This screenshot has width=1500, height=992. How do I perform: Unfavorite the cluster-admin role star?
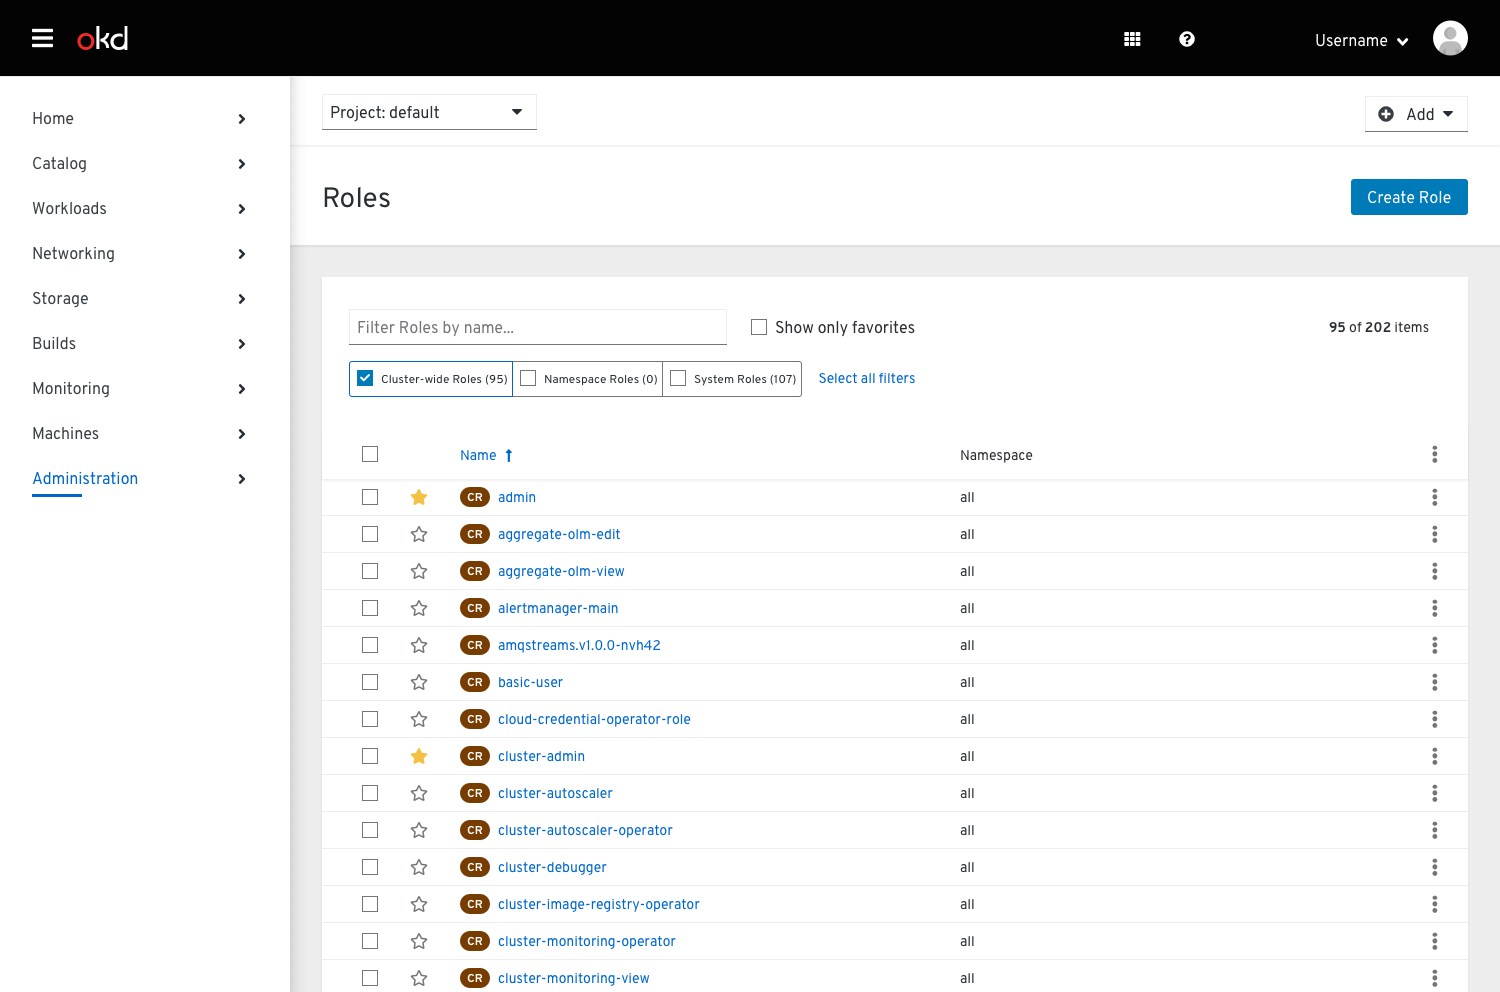click(419, 756)
